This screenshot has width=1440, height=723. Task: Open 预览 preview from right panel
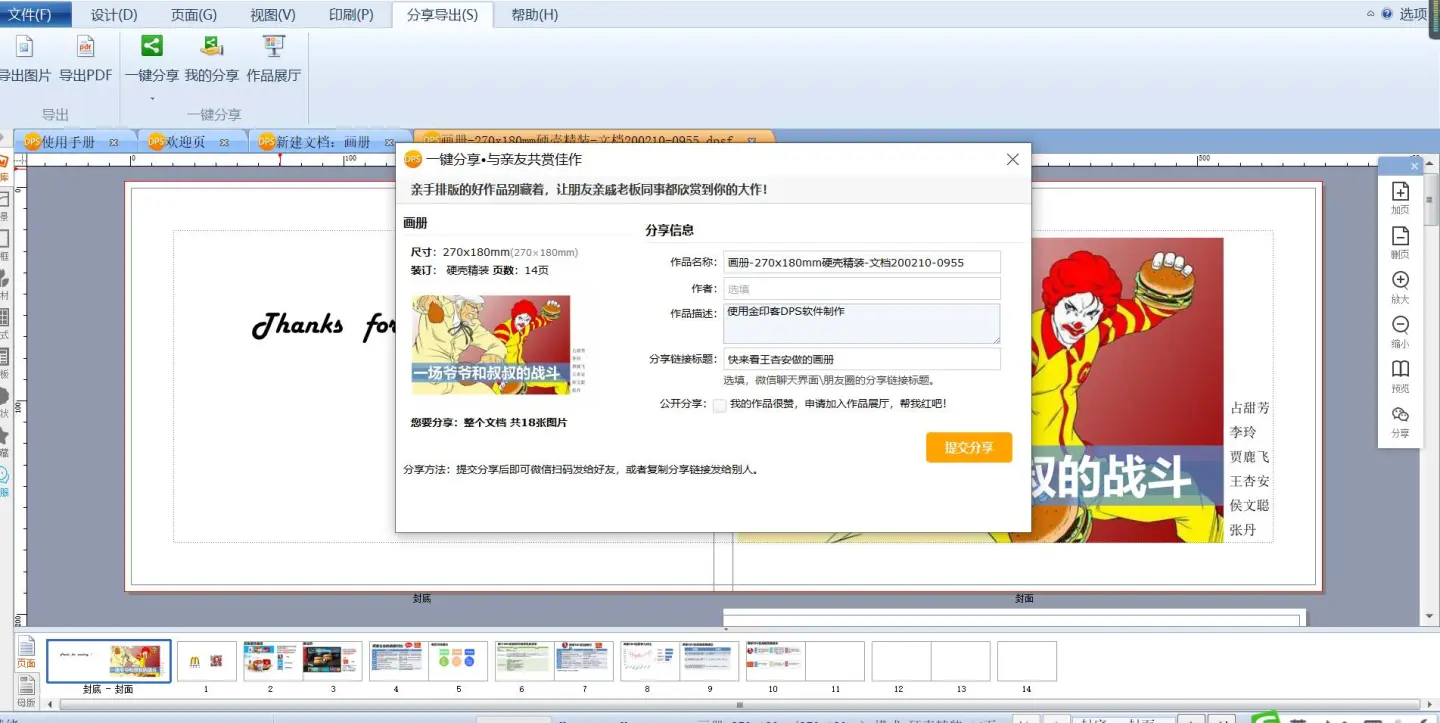1400,370
